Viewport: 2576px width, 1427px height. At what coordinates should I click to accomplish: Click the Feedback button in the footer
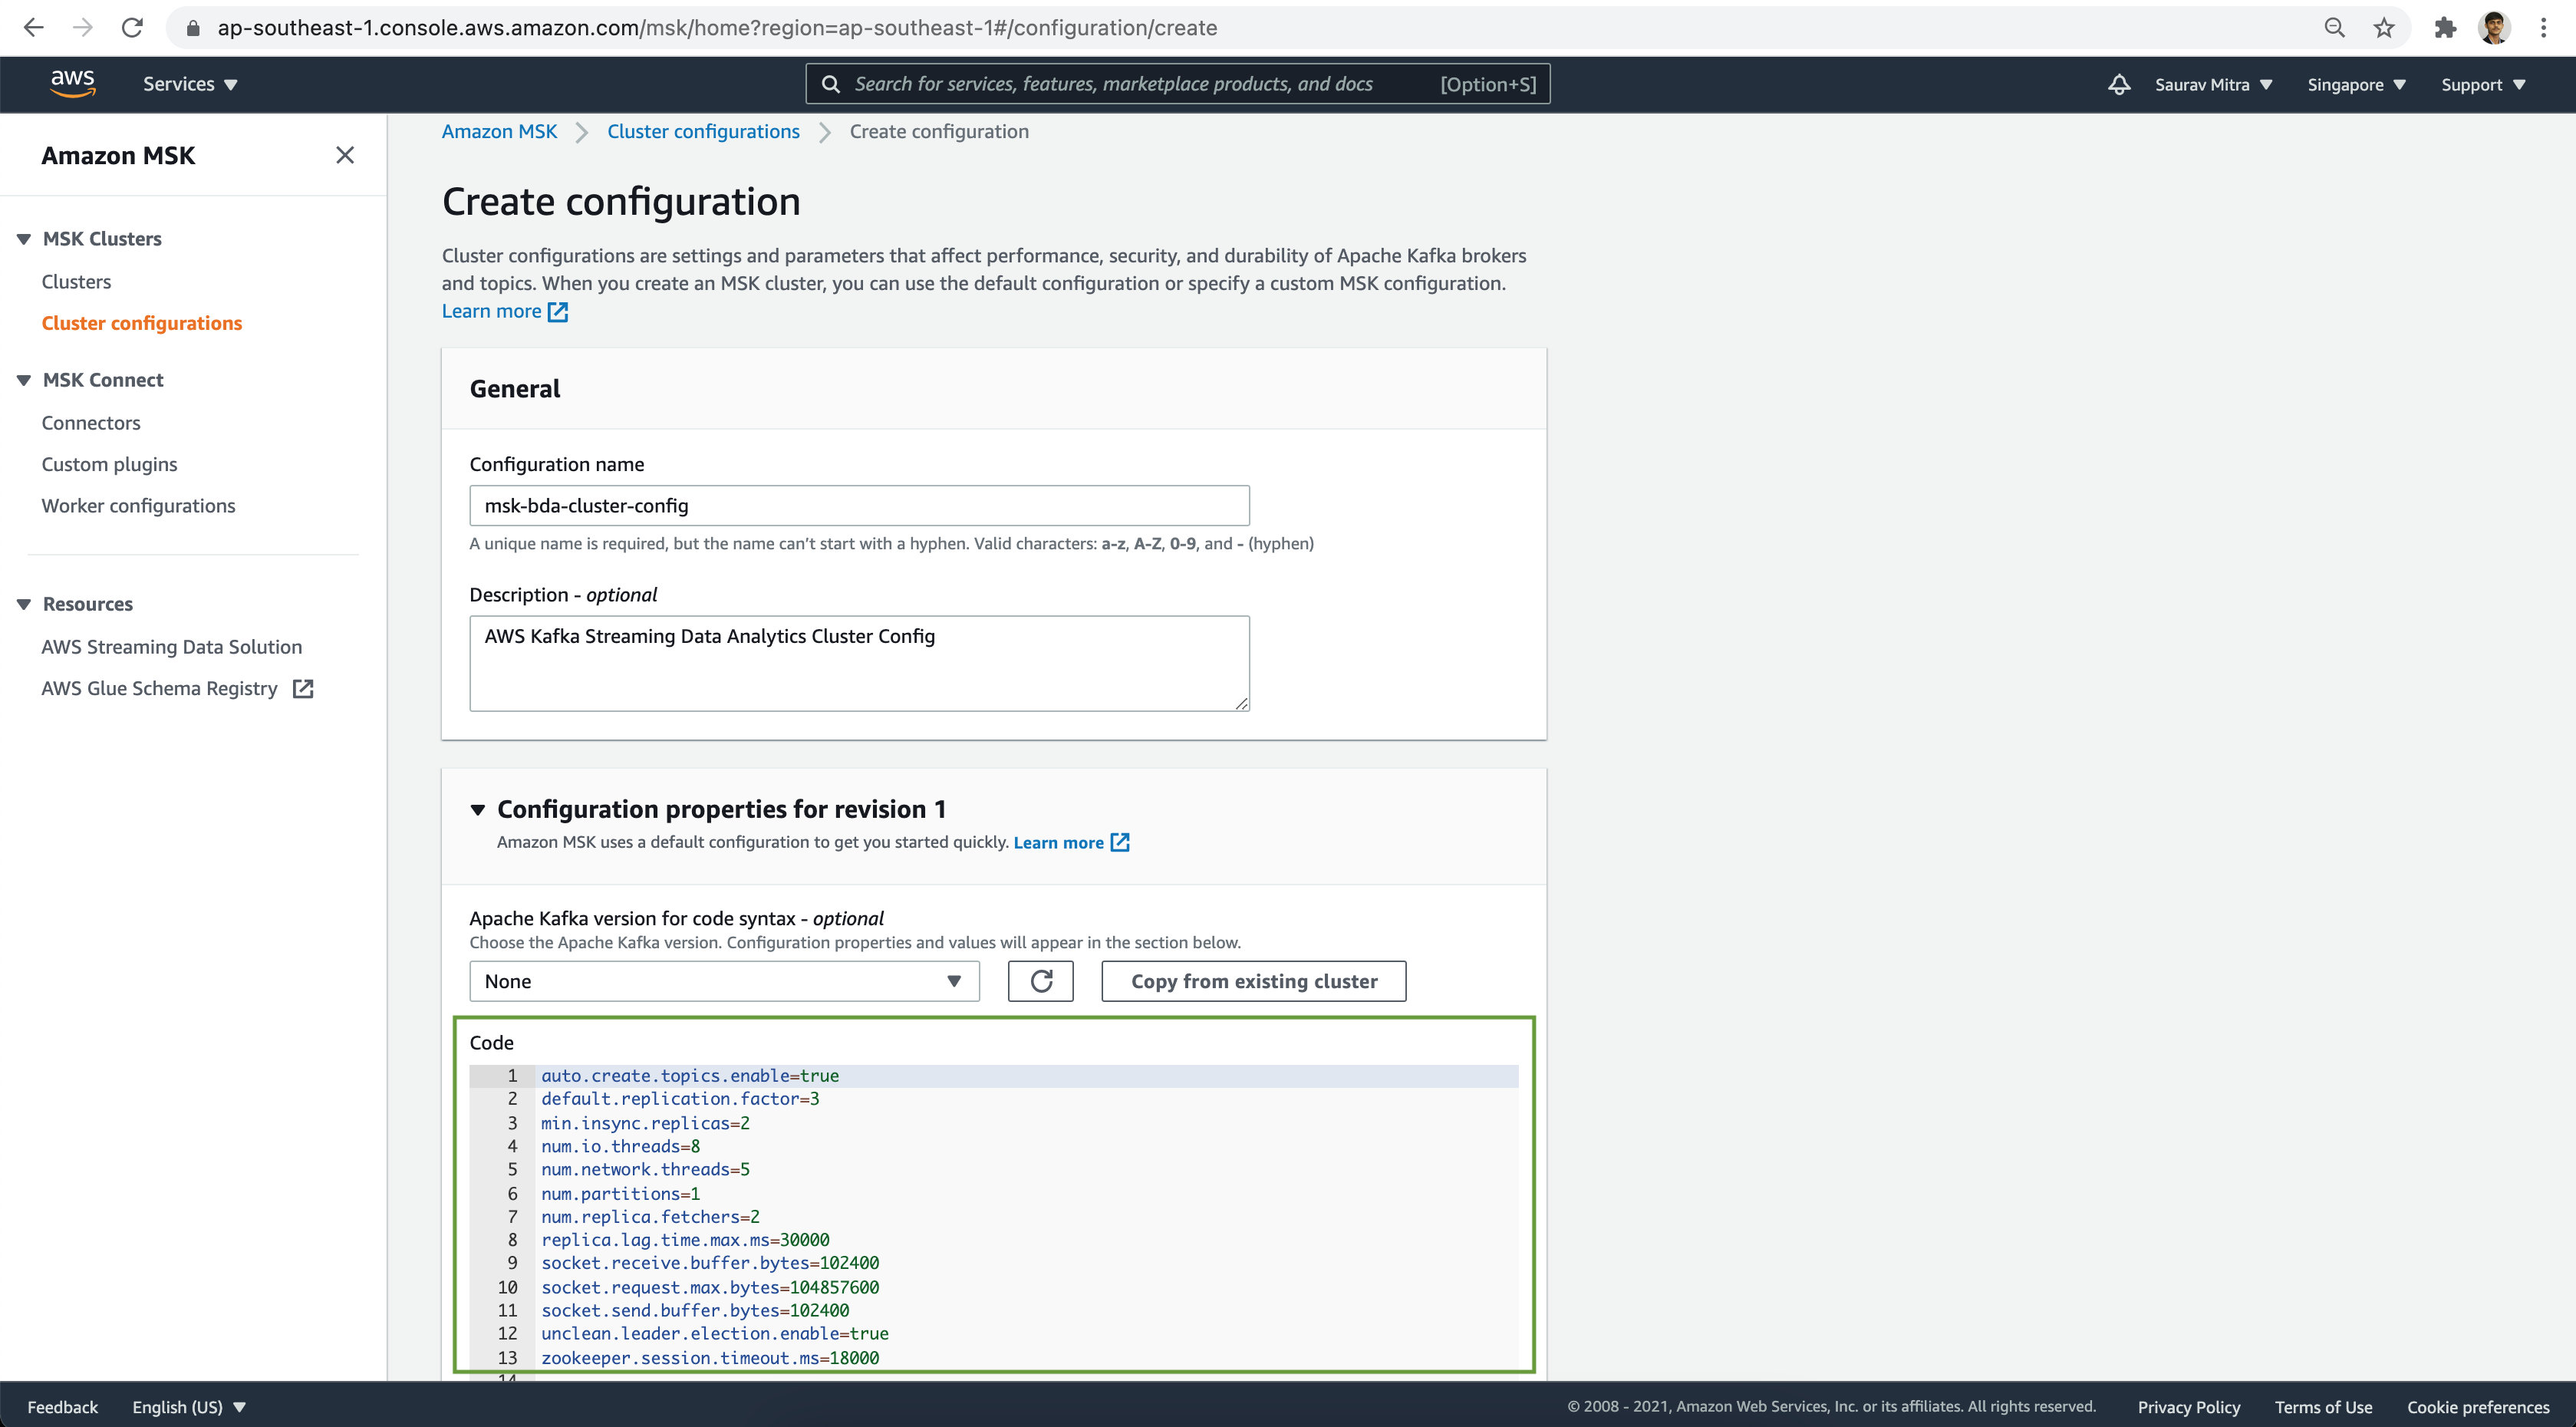62,1406
